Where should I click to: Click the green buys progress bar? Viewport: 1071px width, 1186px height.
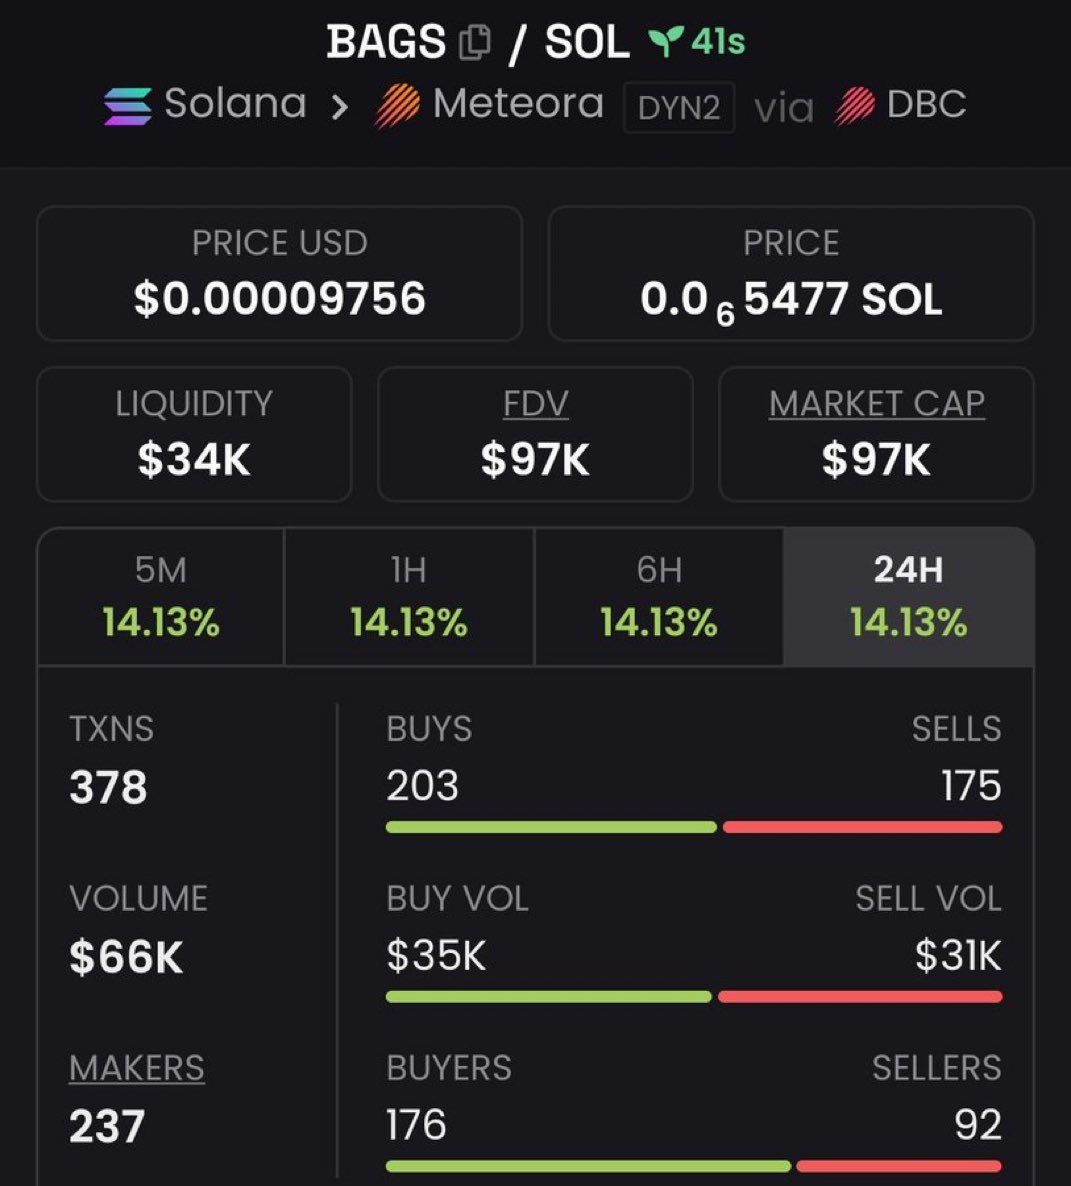click(551, 827)
